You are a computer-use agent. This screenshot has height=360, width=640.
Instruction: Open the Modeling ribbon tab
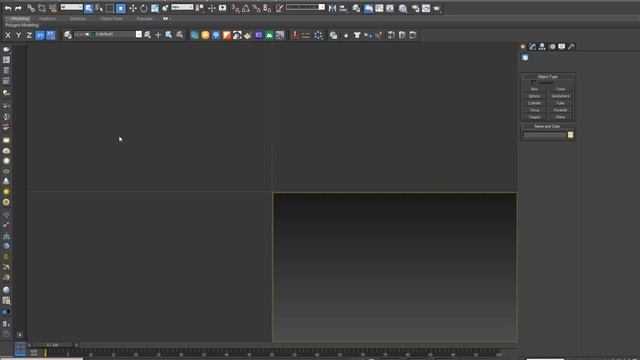[x=20, y=19]
